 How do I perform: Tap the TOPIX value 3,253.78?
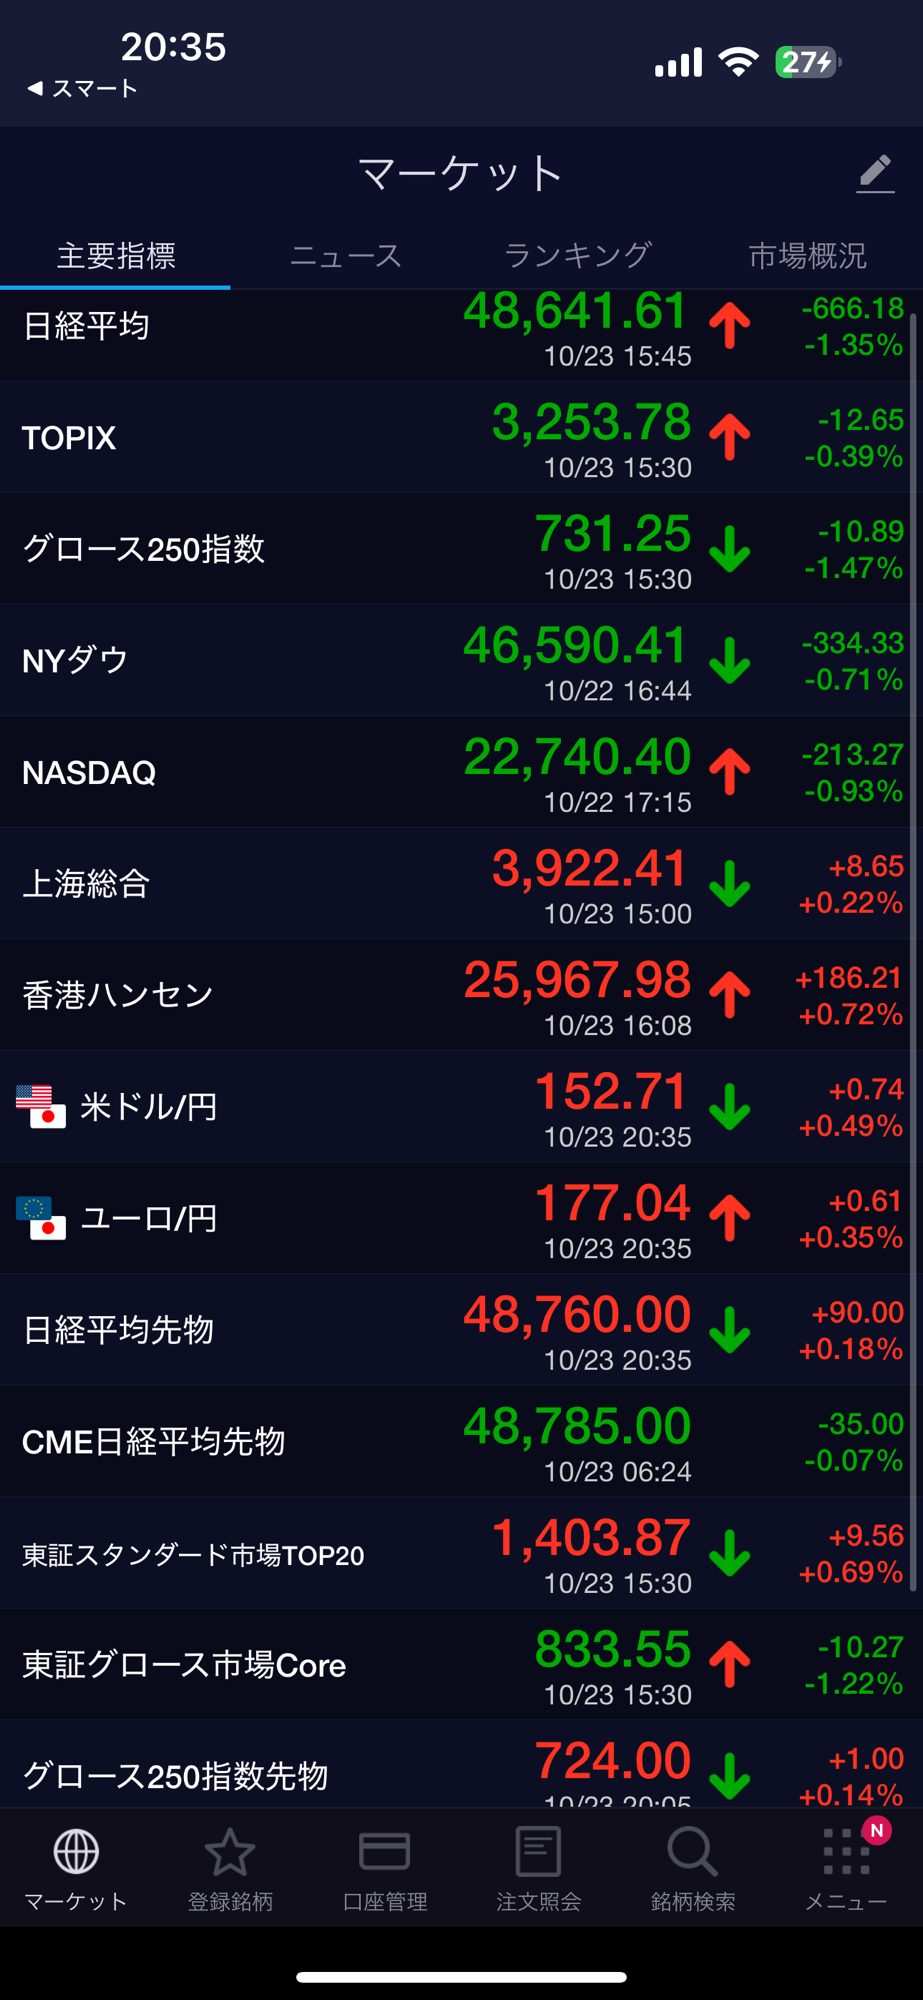[x=591, y=423]
